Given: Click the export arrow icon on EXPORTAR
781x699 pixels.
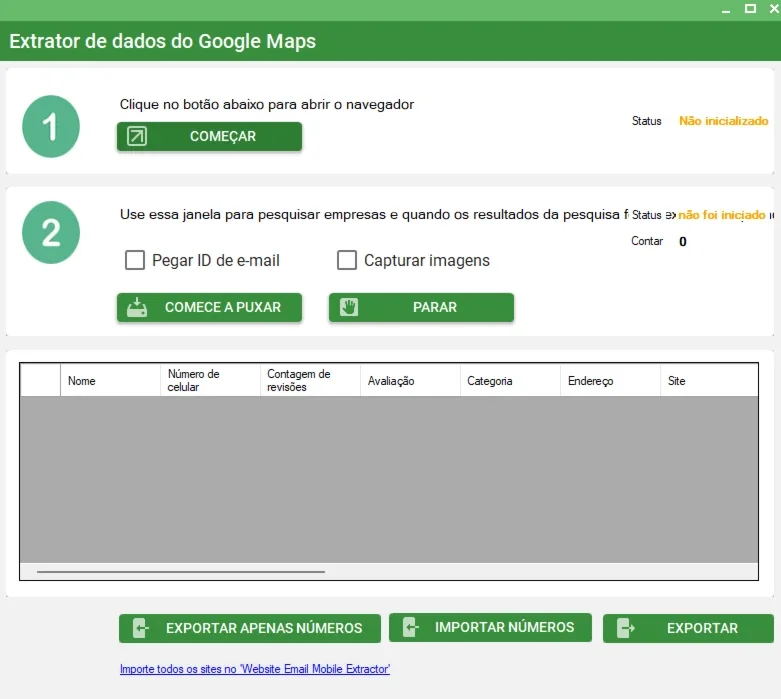Looking at the screenshot, I should point(626,628).
